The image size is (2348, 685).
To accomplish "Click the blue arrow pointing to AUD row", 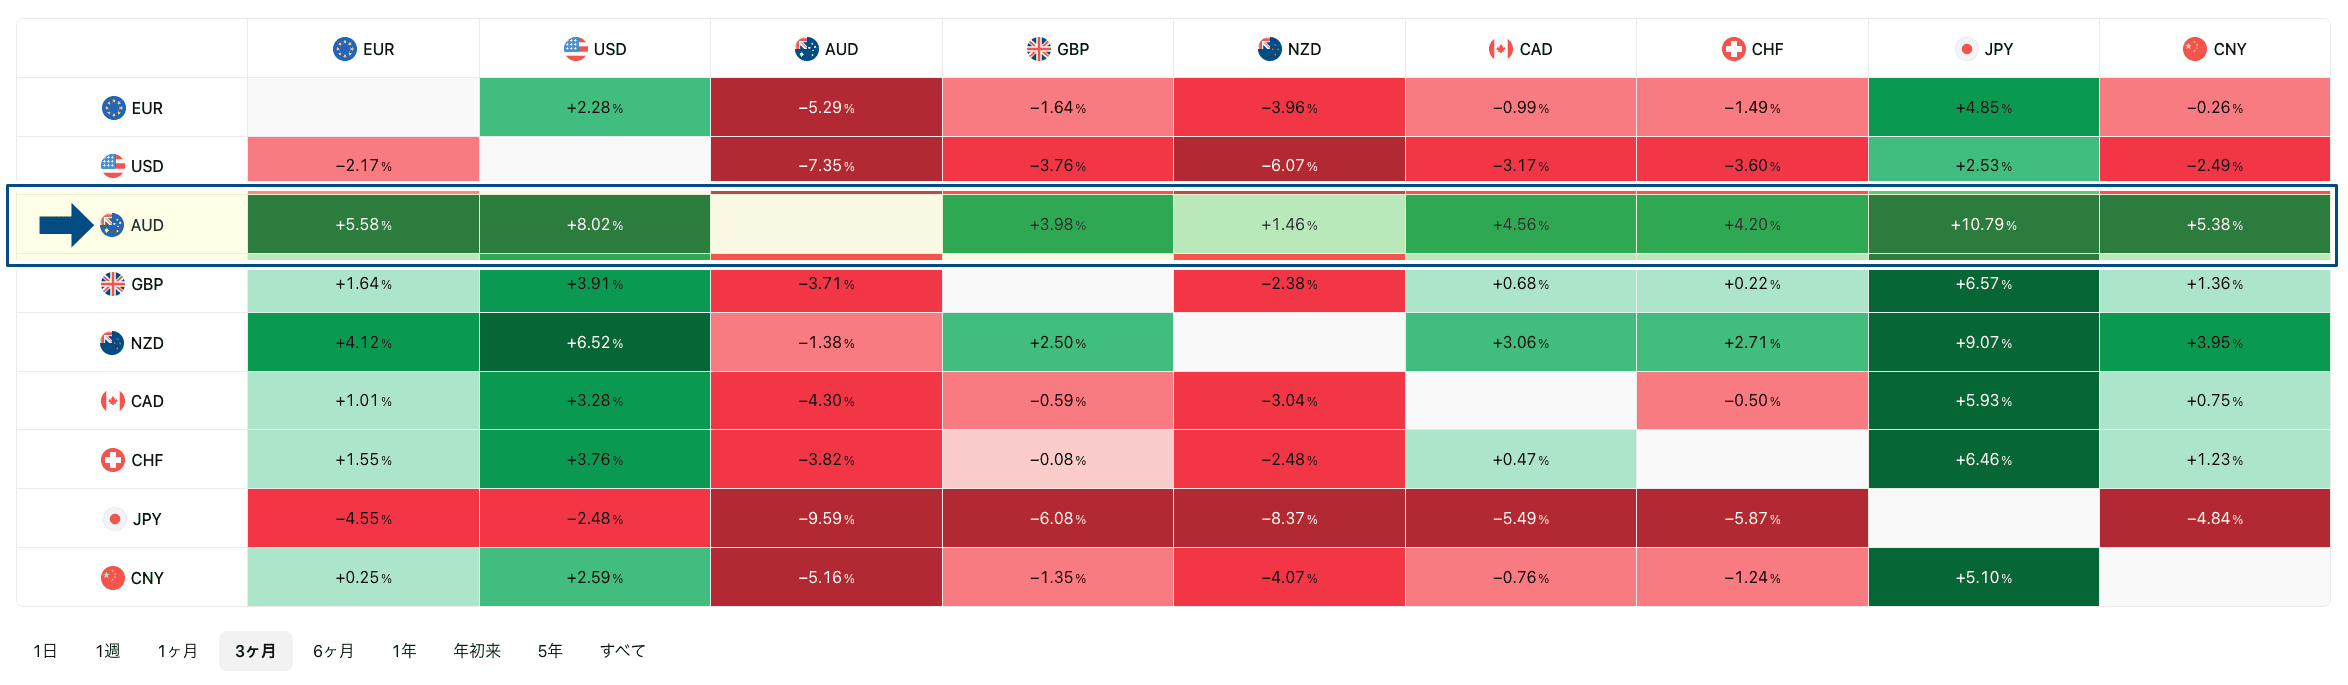I will coord(66,225).
